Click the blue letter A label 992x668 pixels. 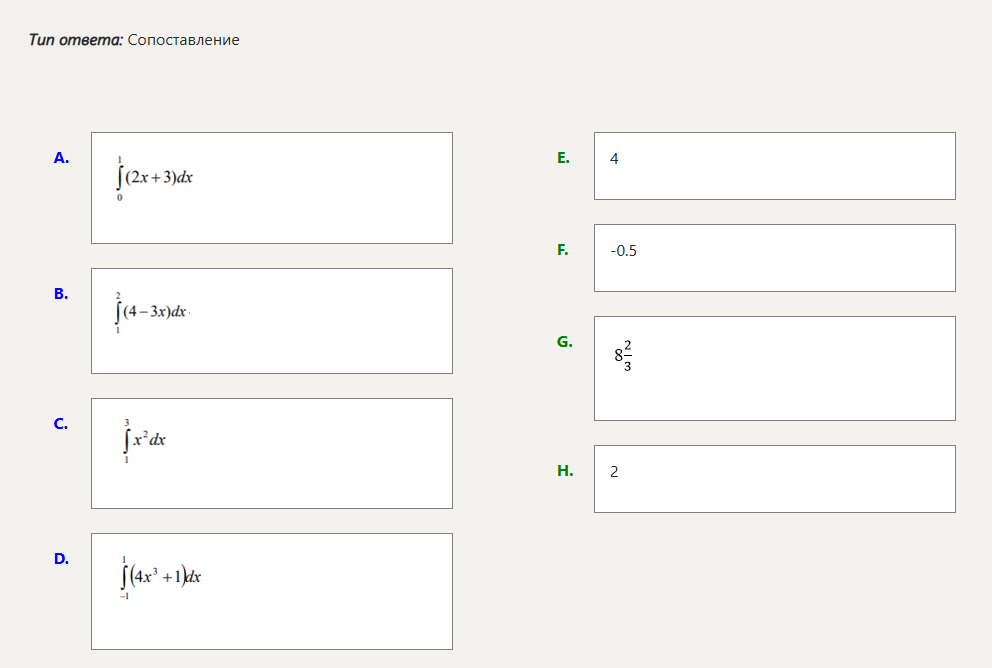61,157
